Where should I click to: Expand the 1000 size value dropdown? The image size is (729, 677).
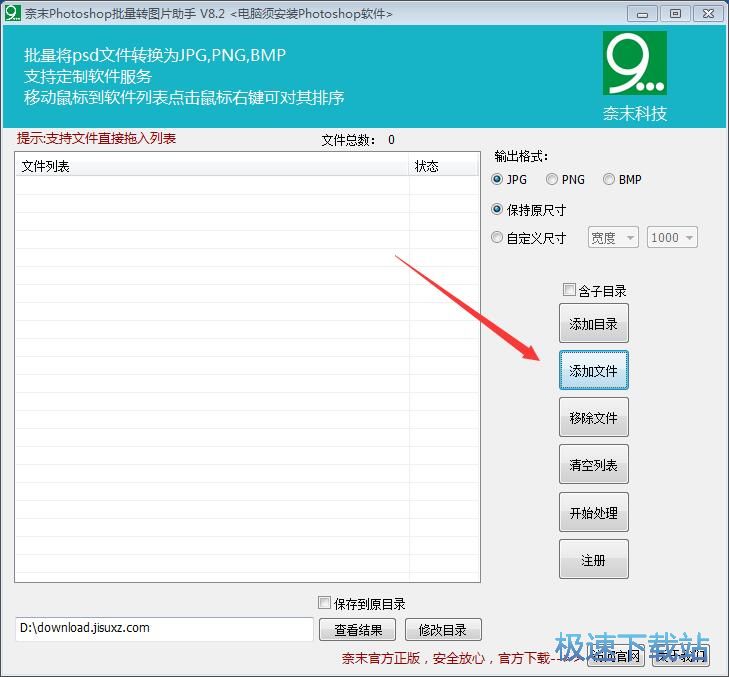tap(672, 238)
